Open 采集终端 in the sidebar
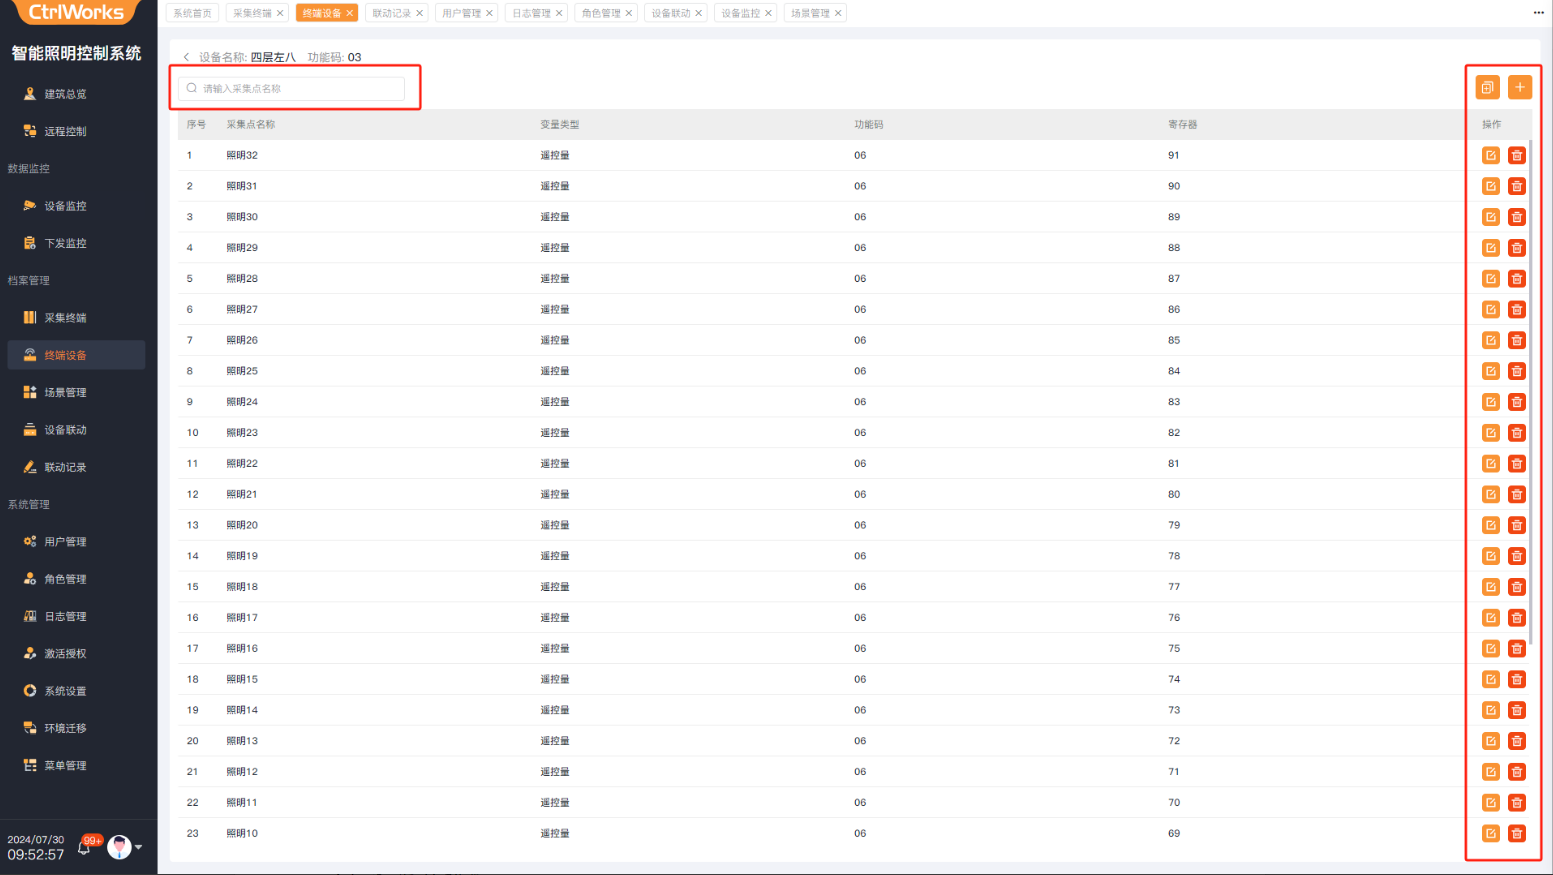The width and height of the screenshot is (1553, 875). 65,318
